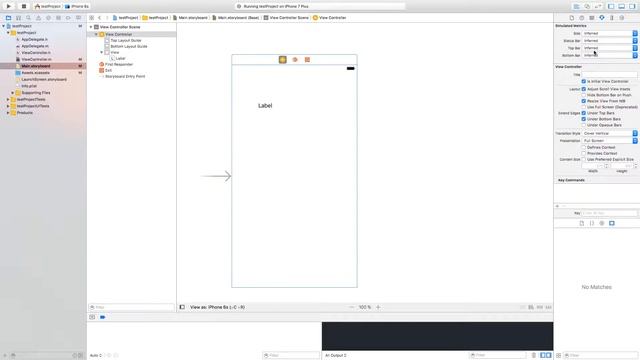Click the Exit icon on scene dock
The height and width of the screenshot is (360, 640).
pos(307,60)
